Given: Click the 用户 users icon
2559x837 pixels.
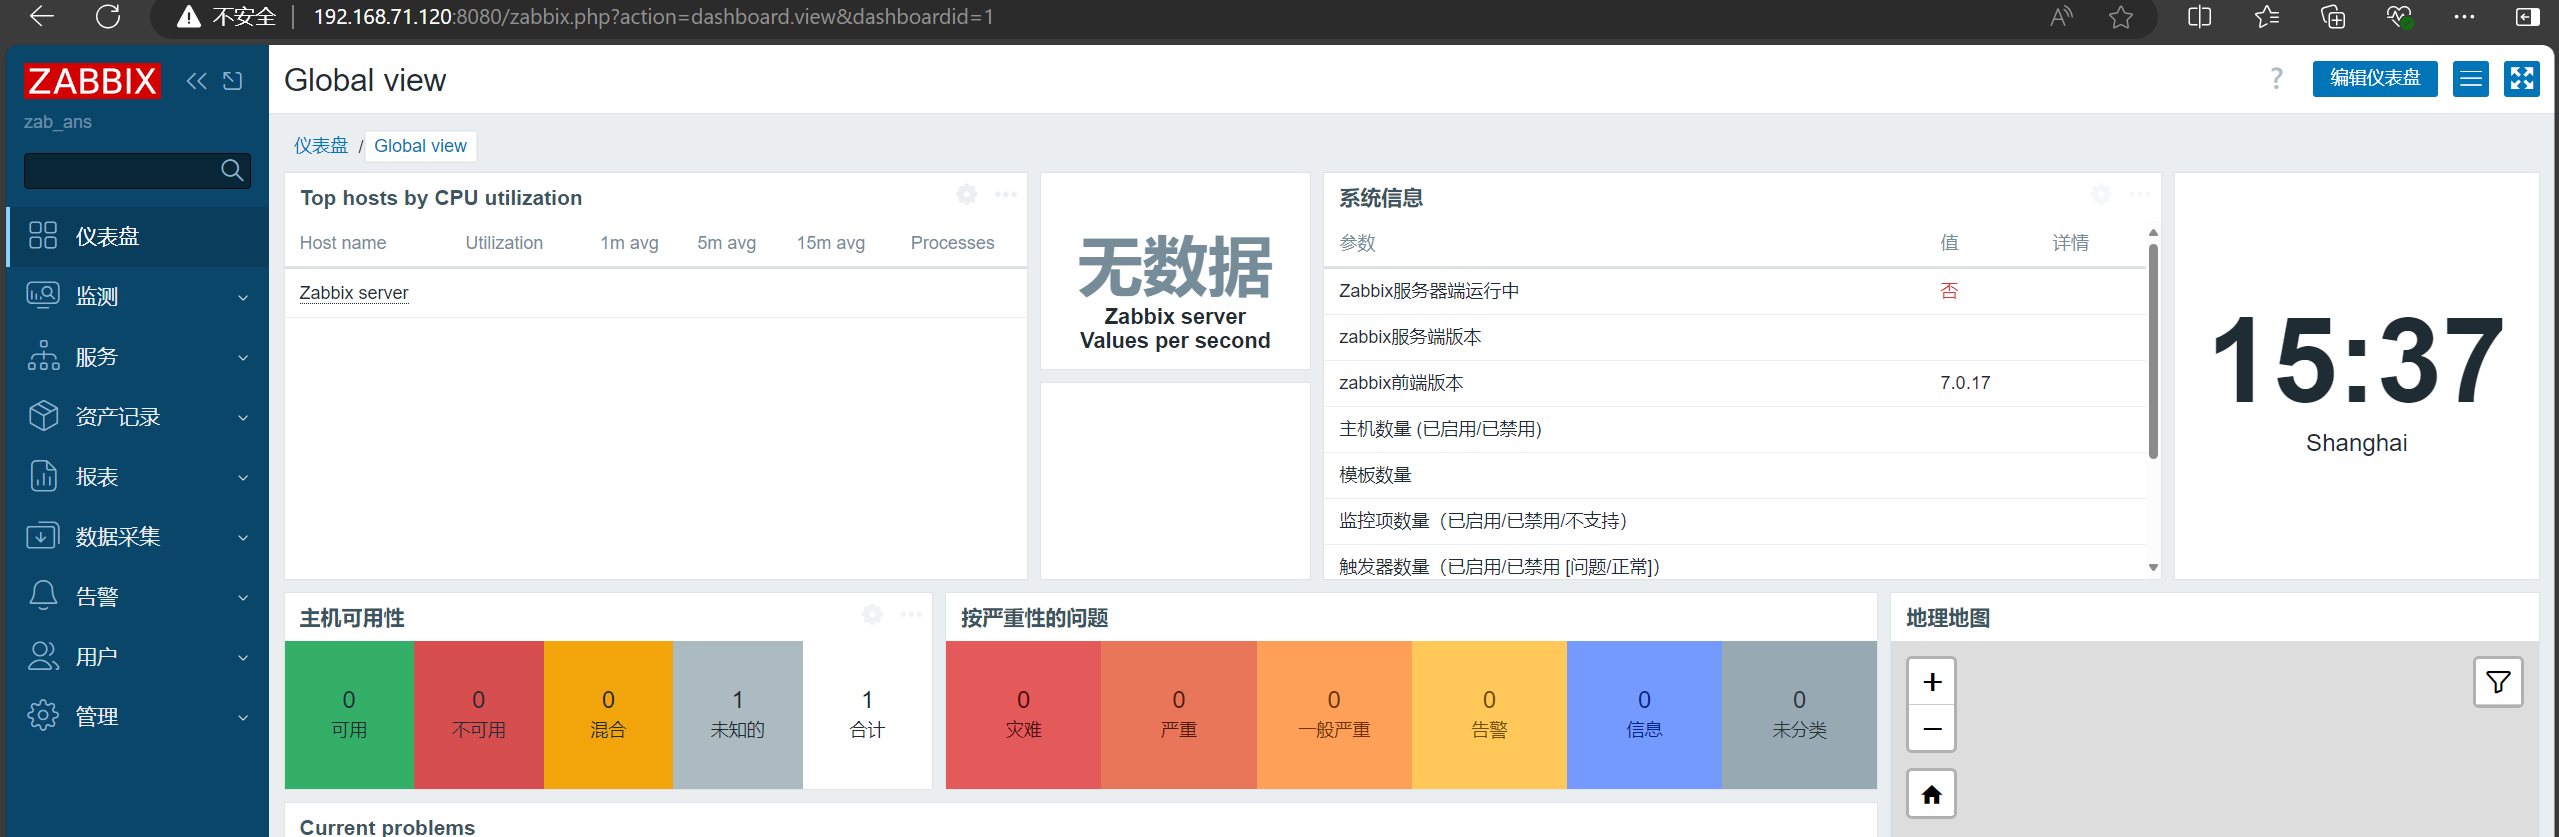Looking at the screenshot, I should [x=43, y=656].
